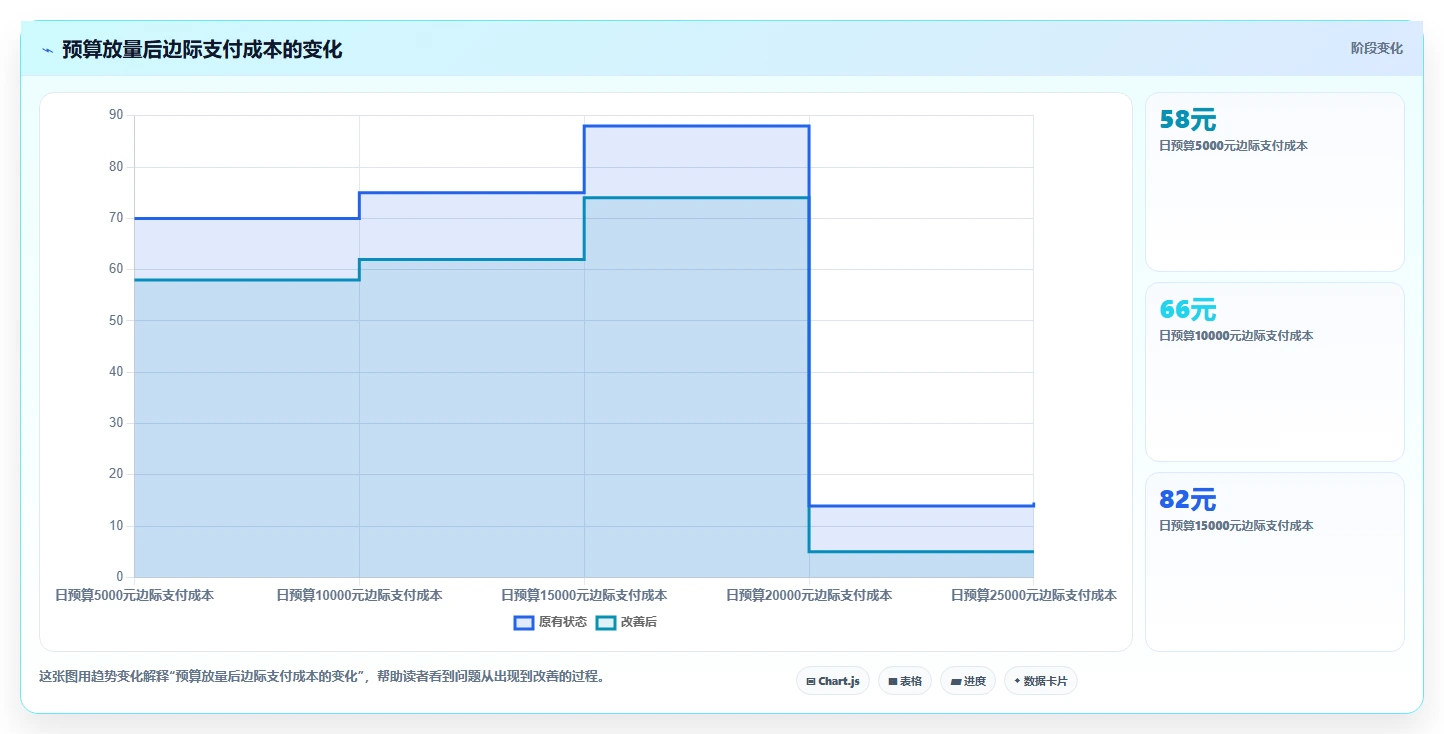Open the 58元 metric card
The image size is (1444, 734).
click(x=1275, y=182)
